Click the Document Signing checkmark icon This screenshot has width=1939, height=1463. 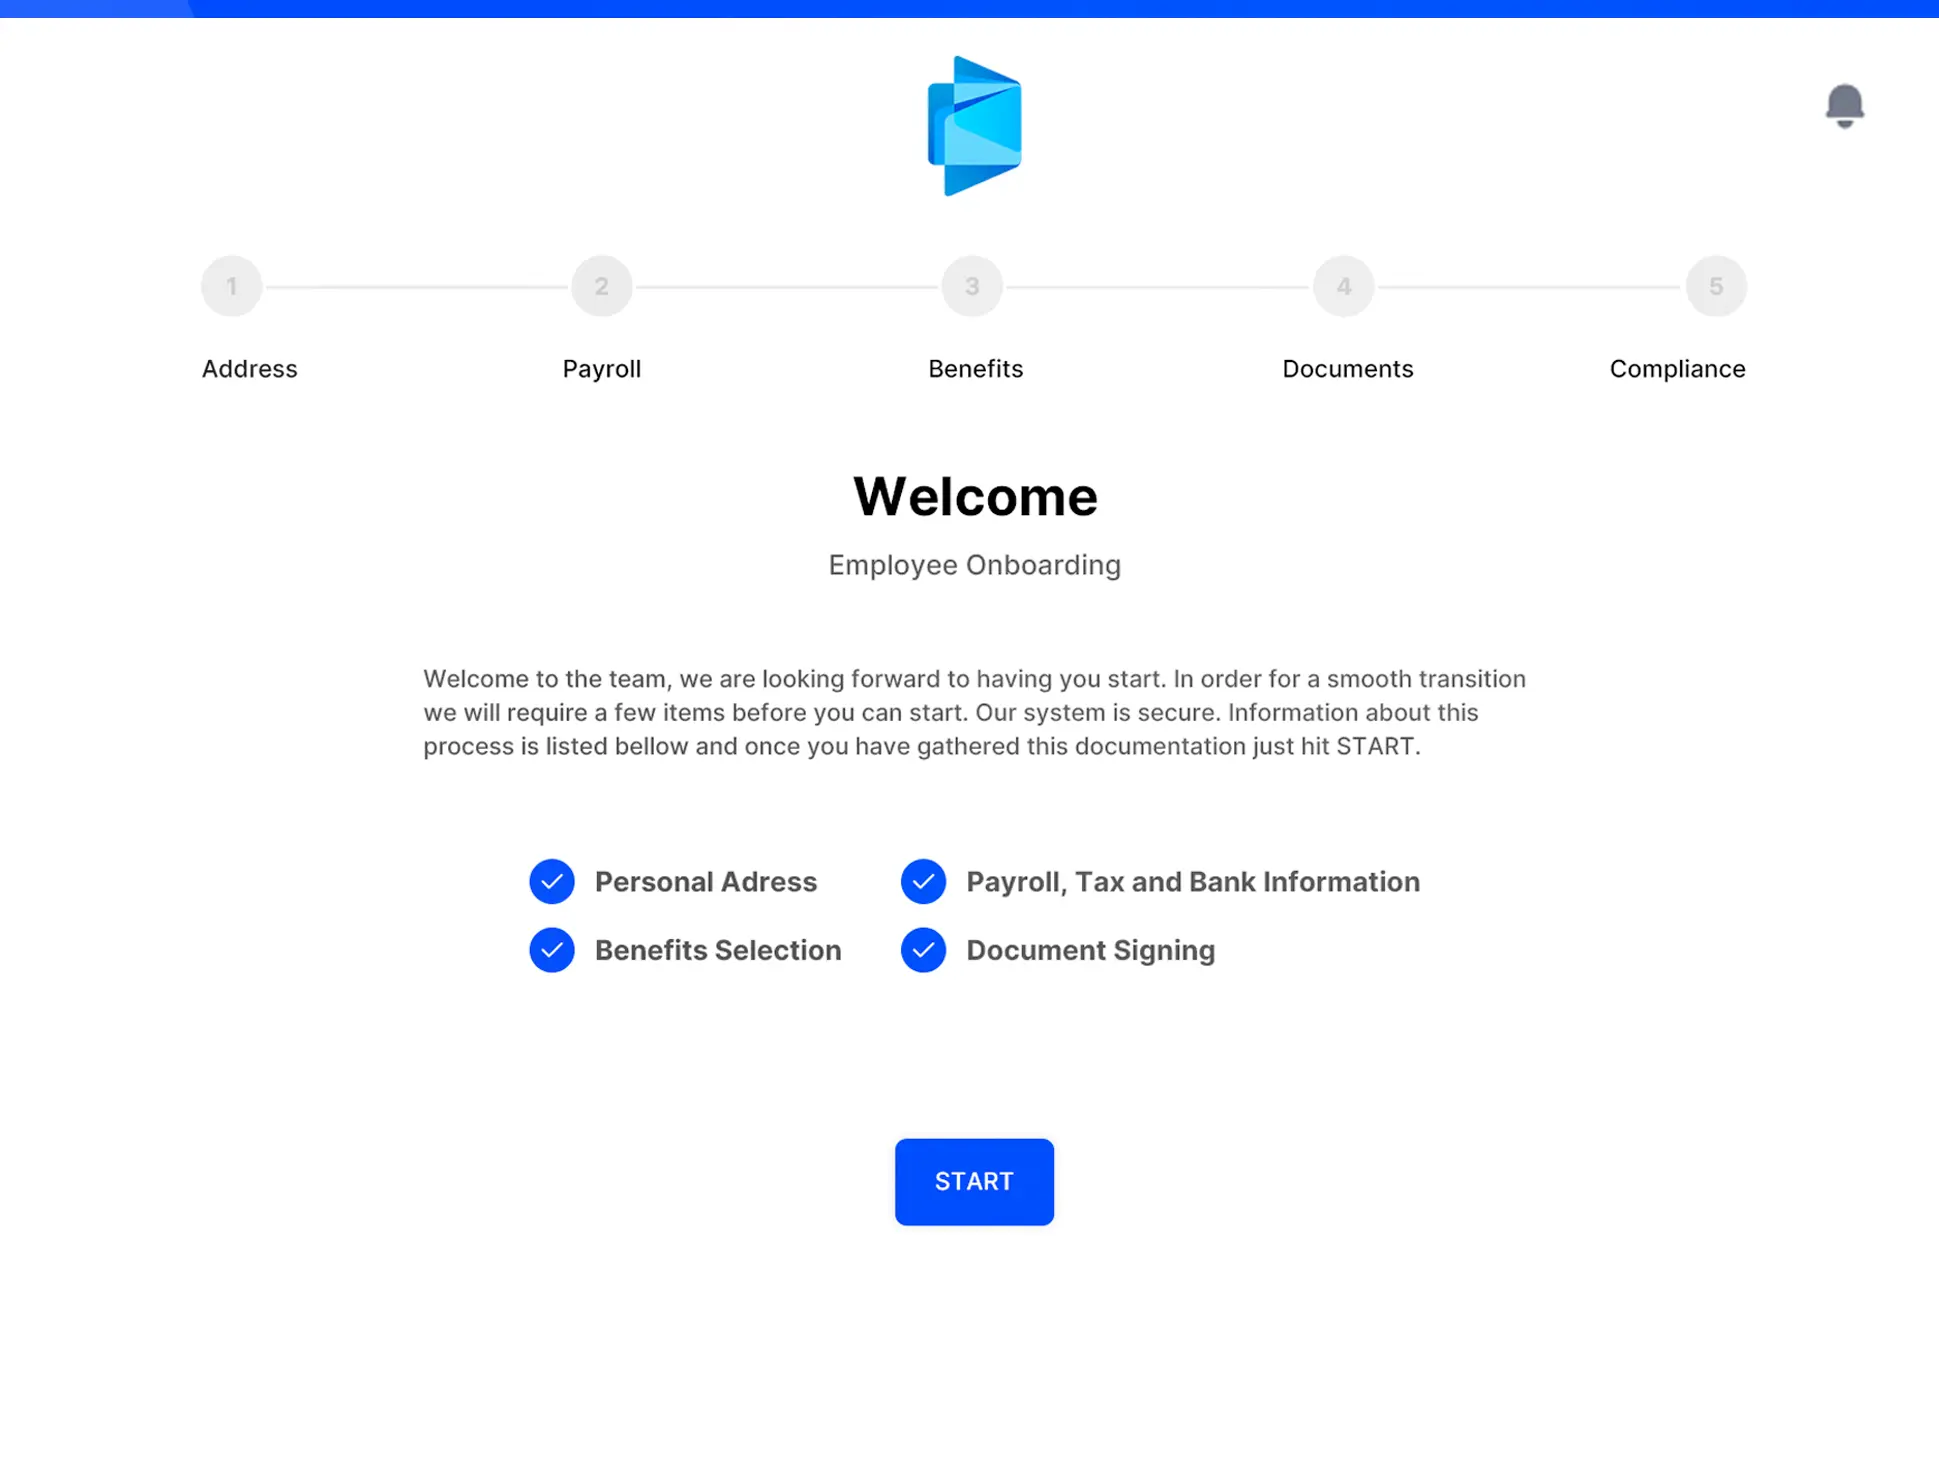(x=923, y=949)
